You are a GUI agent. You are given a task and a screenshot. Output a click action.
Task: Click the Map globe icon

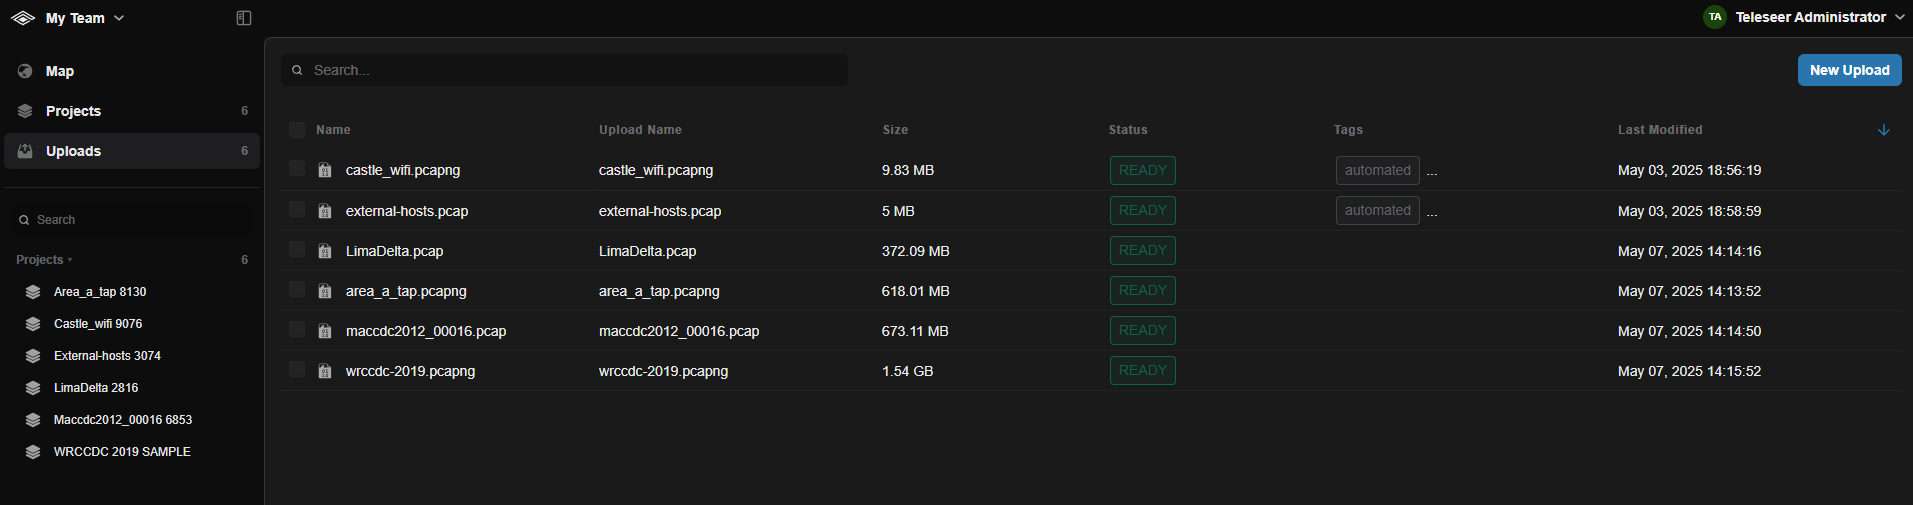click(x=25, y=71)
